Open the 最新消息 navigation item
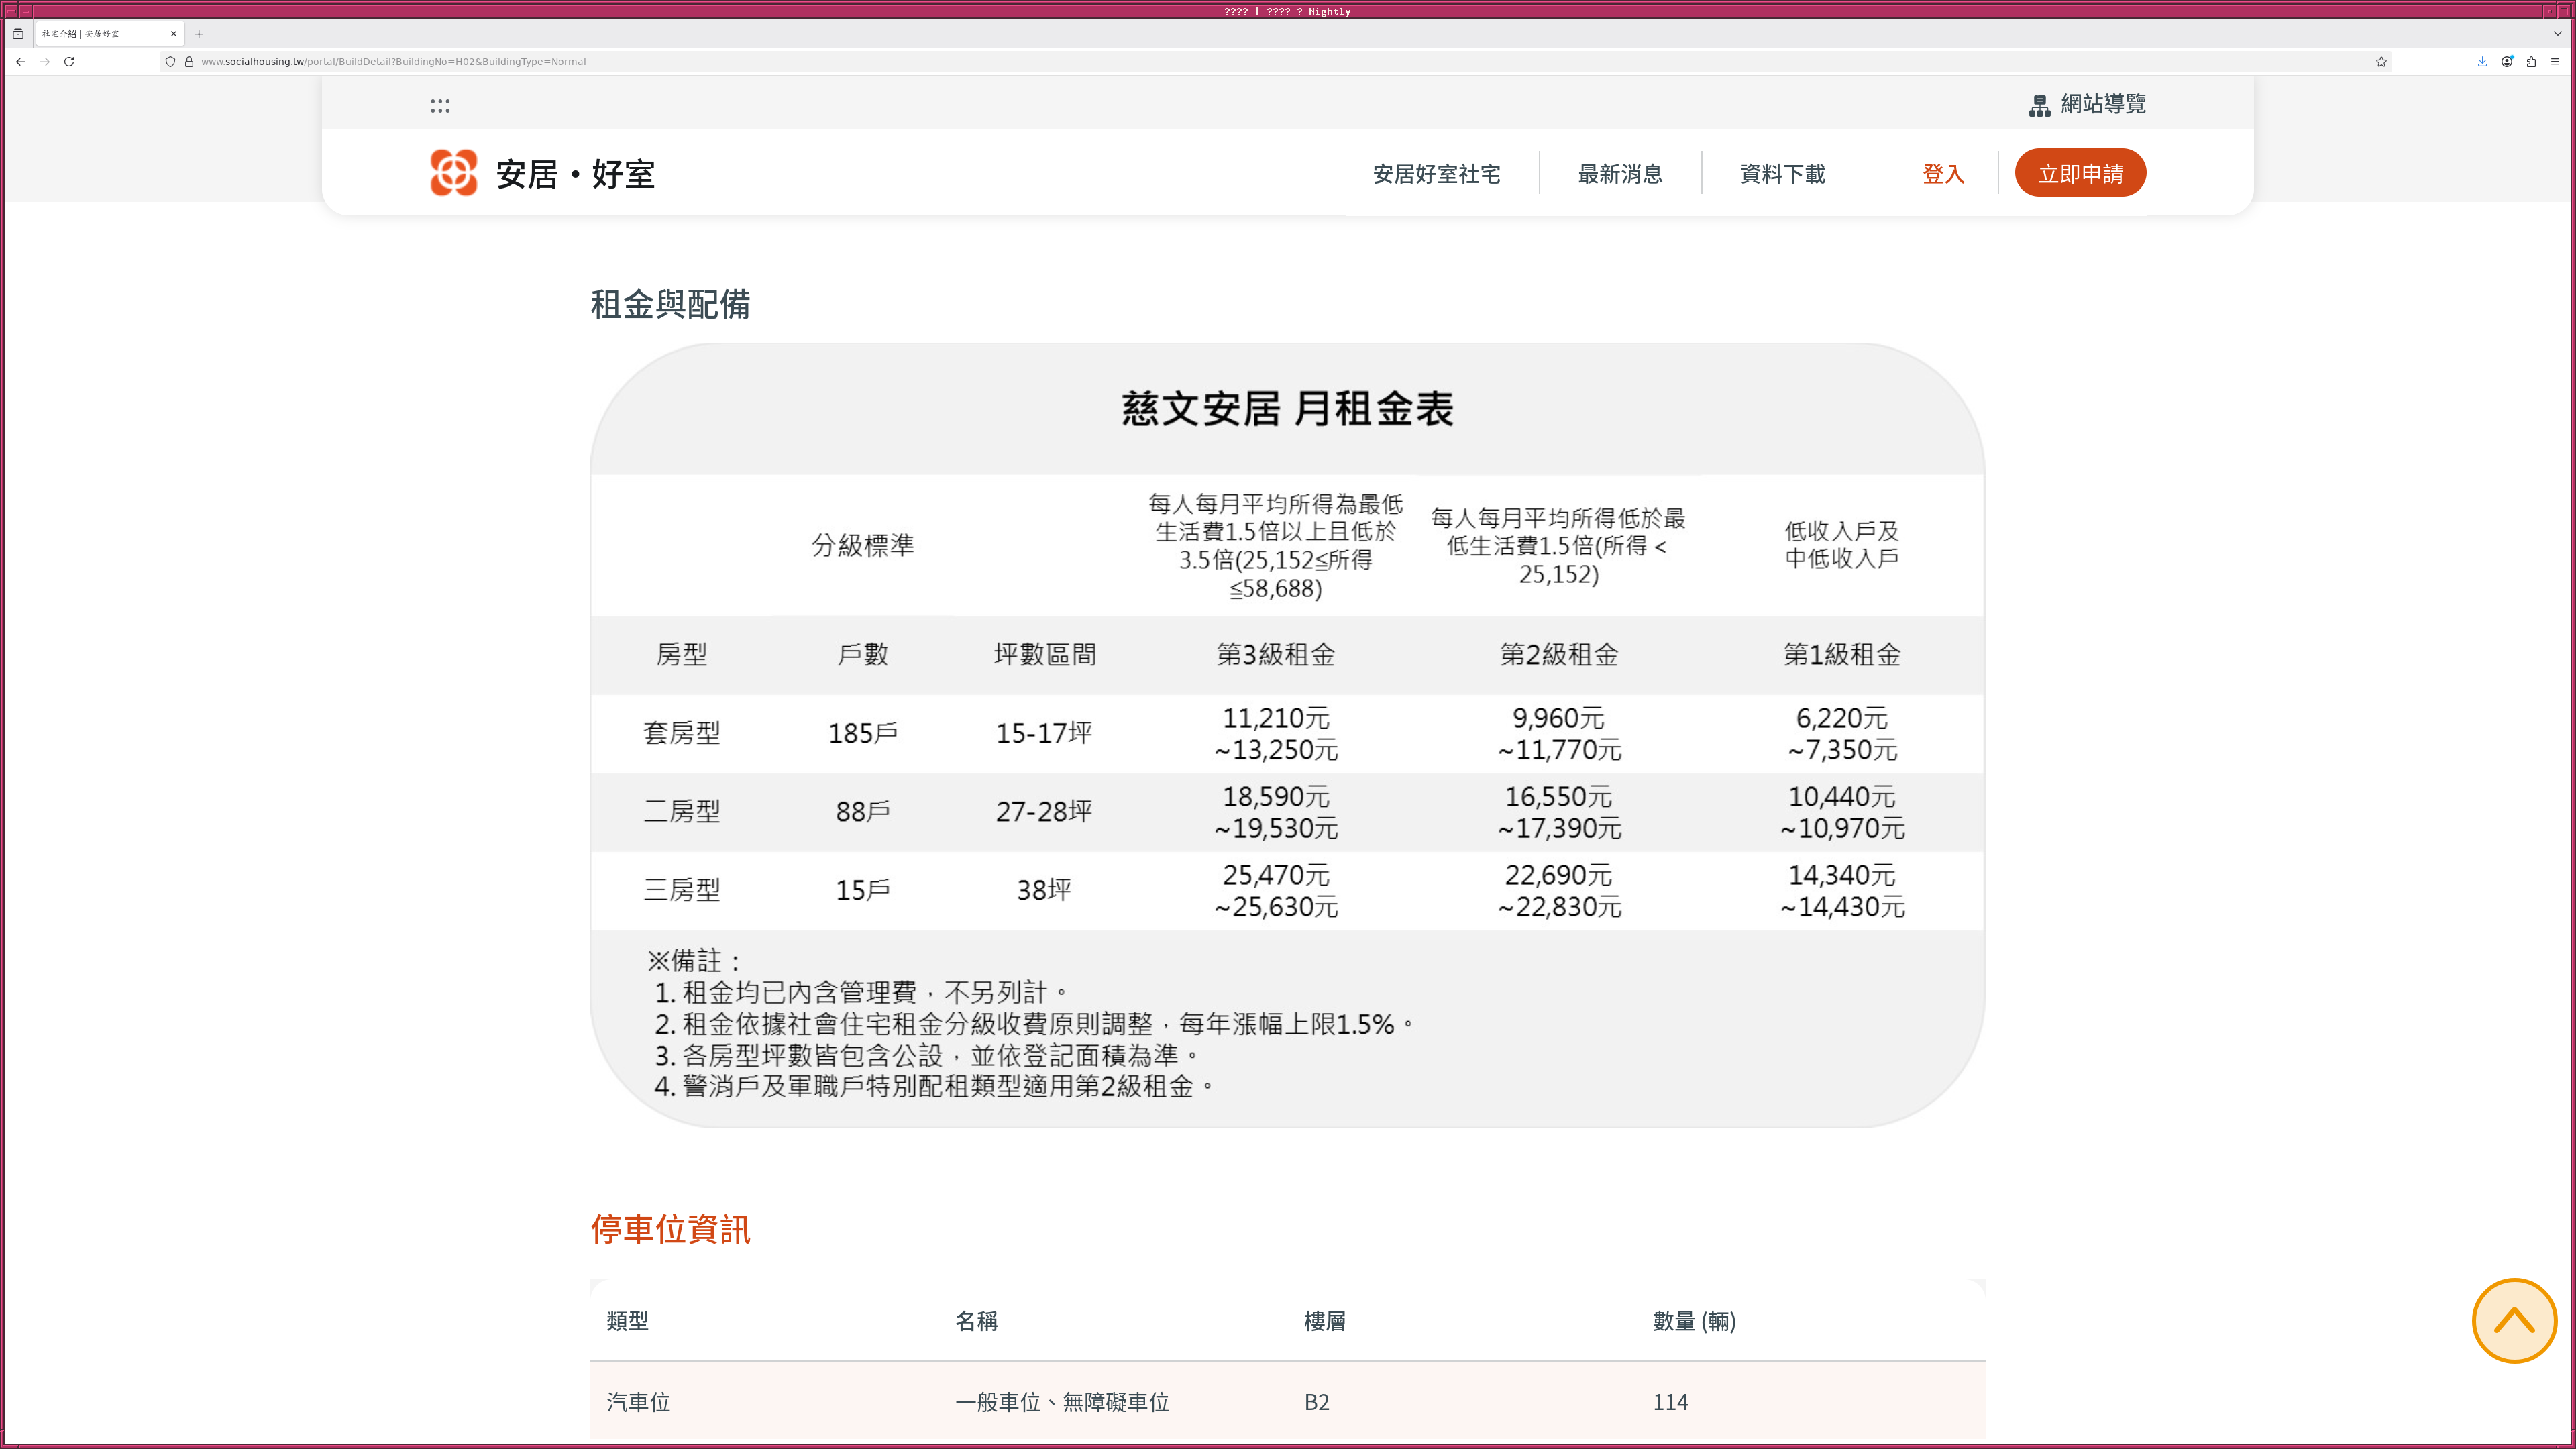Screen dimensions: 2576x1449 click(x=1620, y=174)
